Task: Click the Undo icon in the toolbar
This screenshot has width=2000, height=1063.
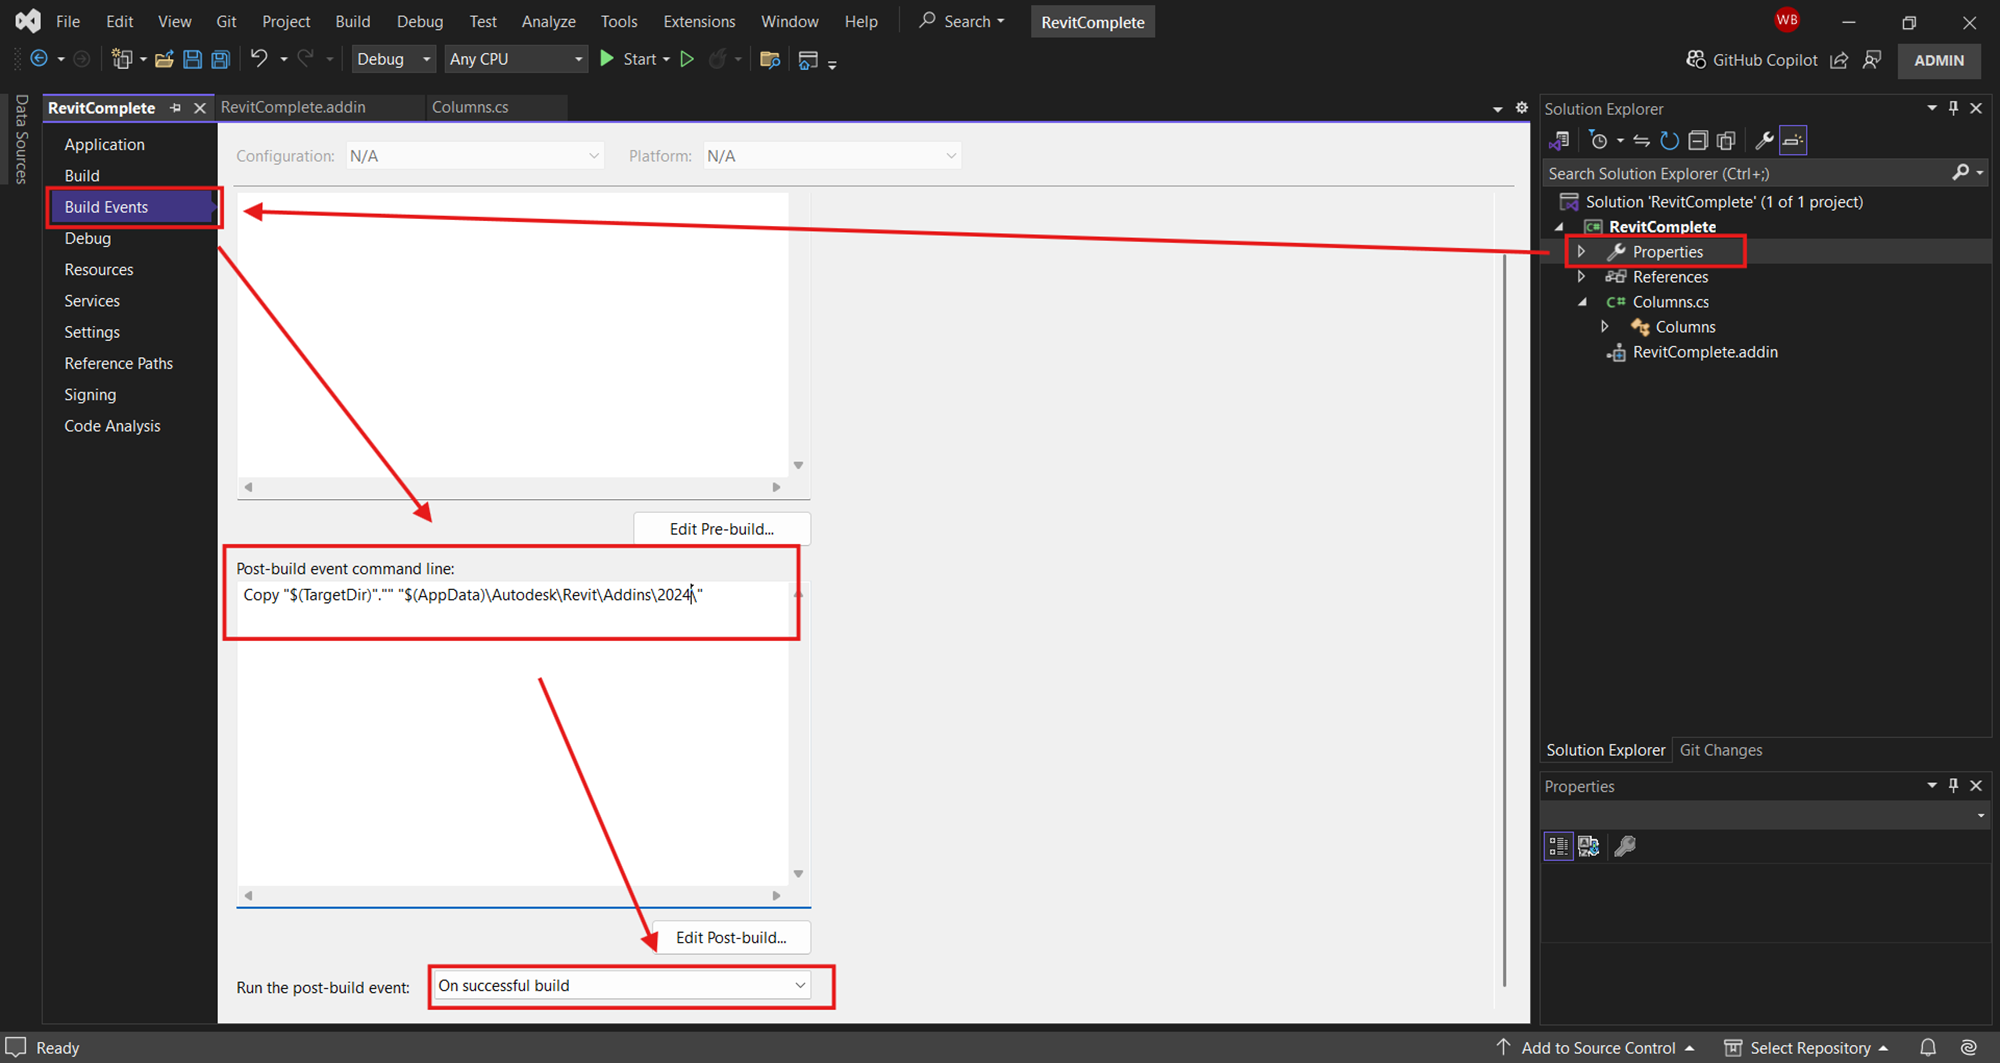Action: 259,58
